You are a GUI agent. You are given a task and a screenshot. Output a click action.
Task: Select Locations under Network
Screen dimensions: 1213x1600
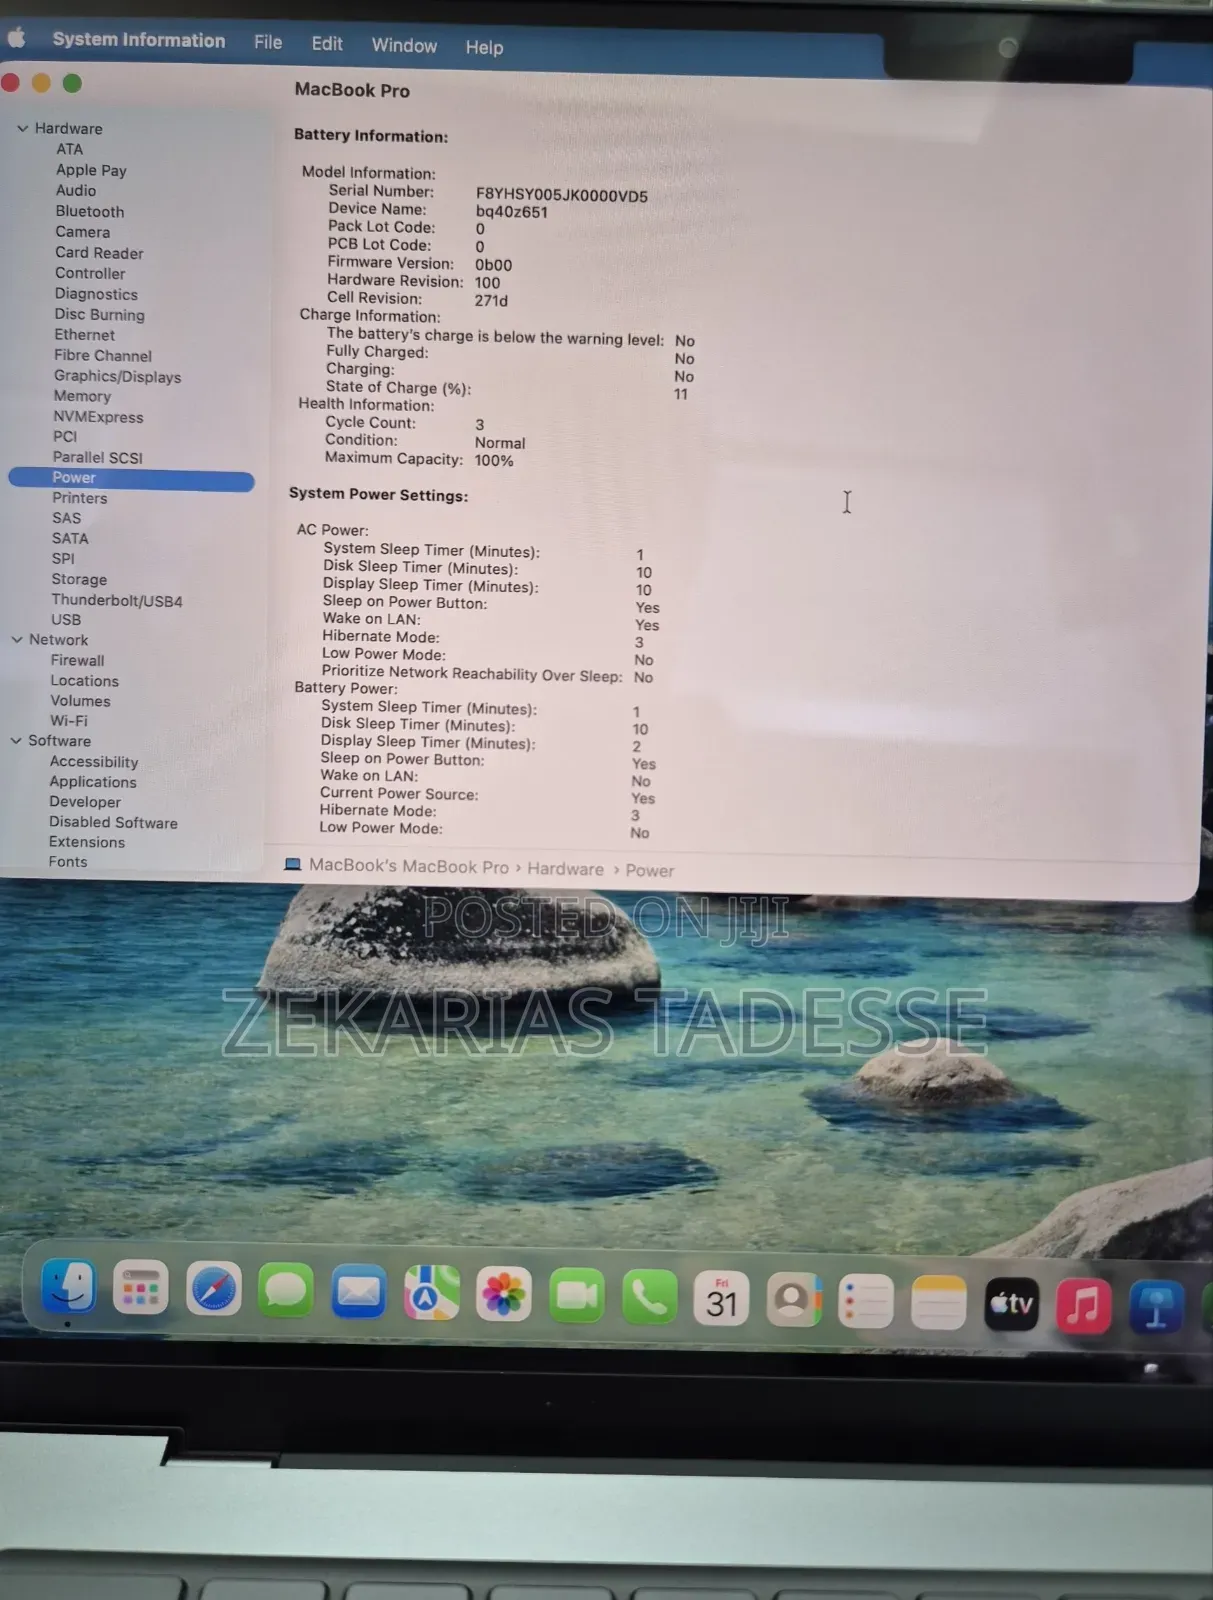click(84, 681)
